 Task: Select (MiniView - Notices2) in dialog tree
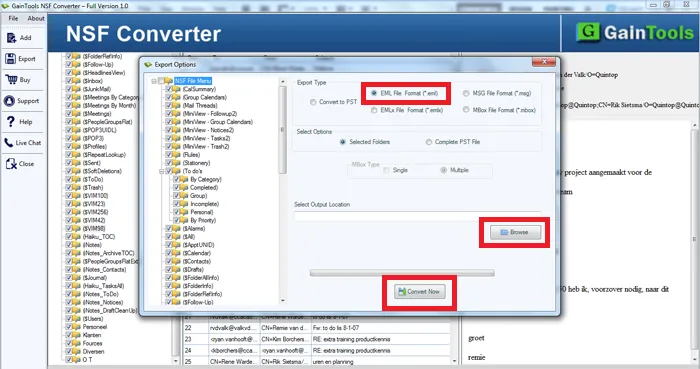208,130
